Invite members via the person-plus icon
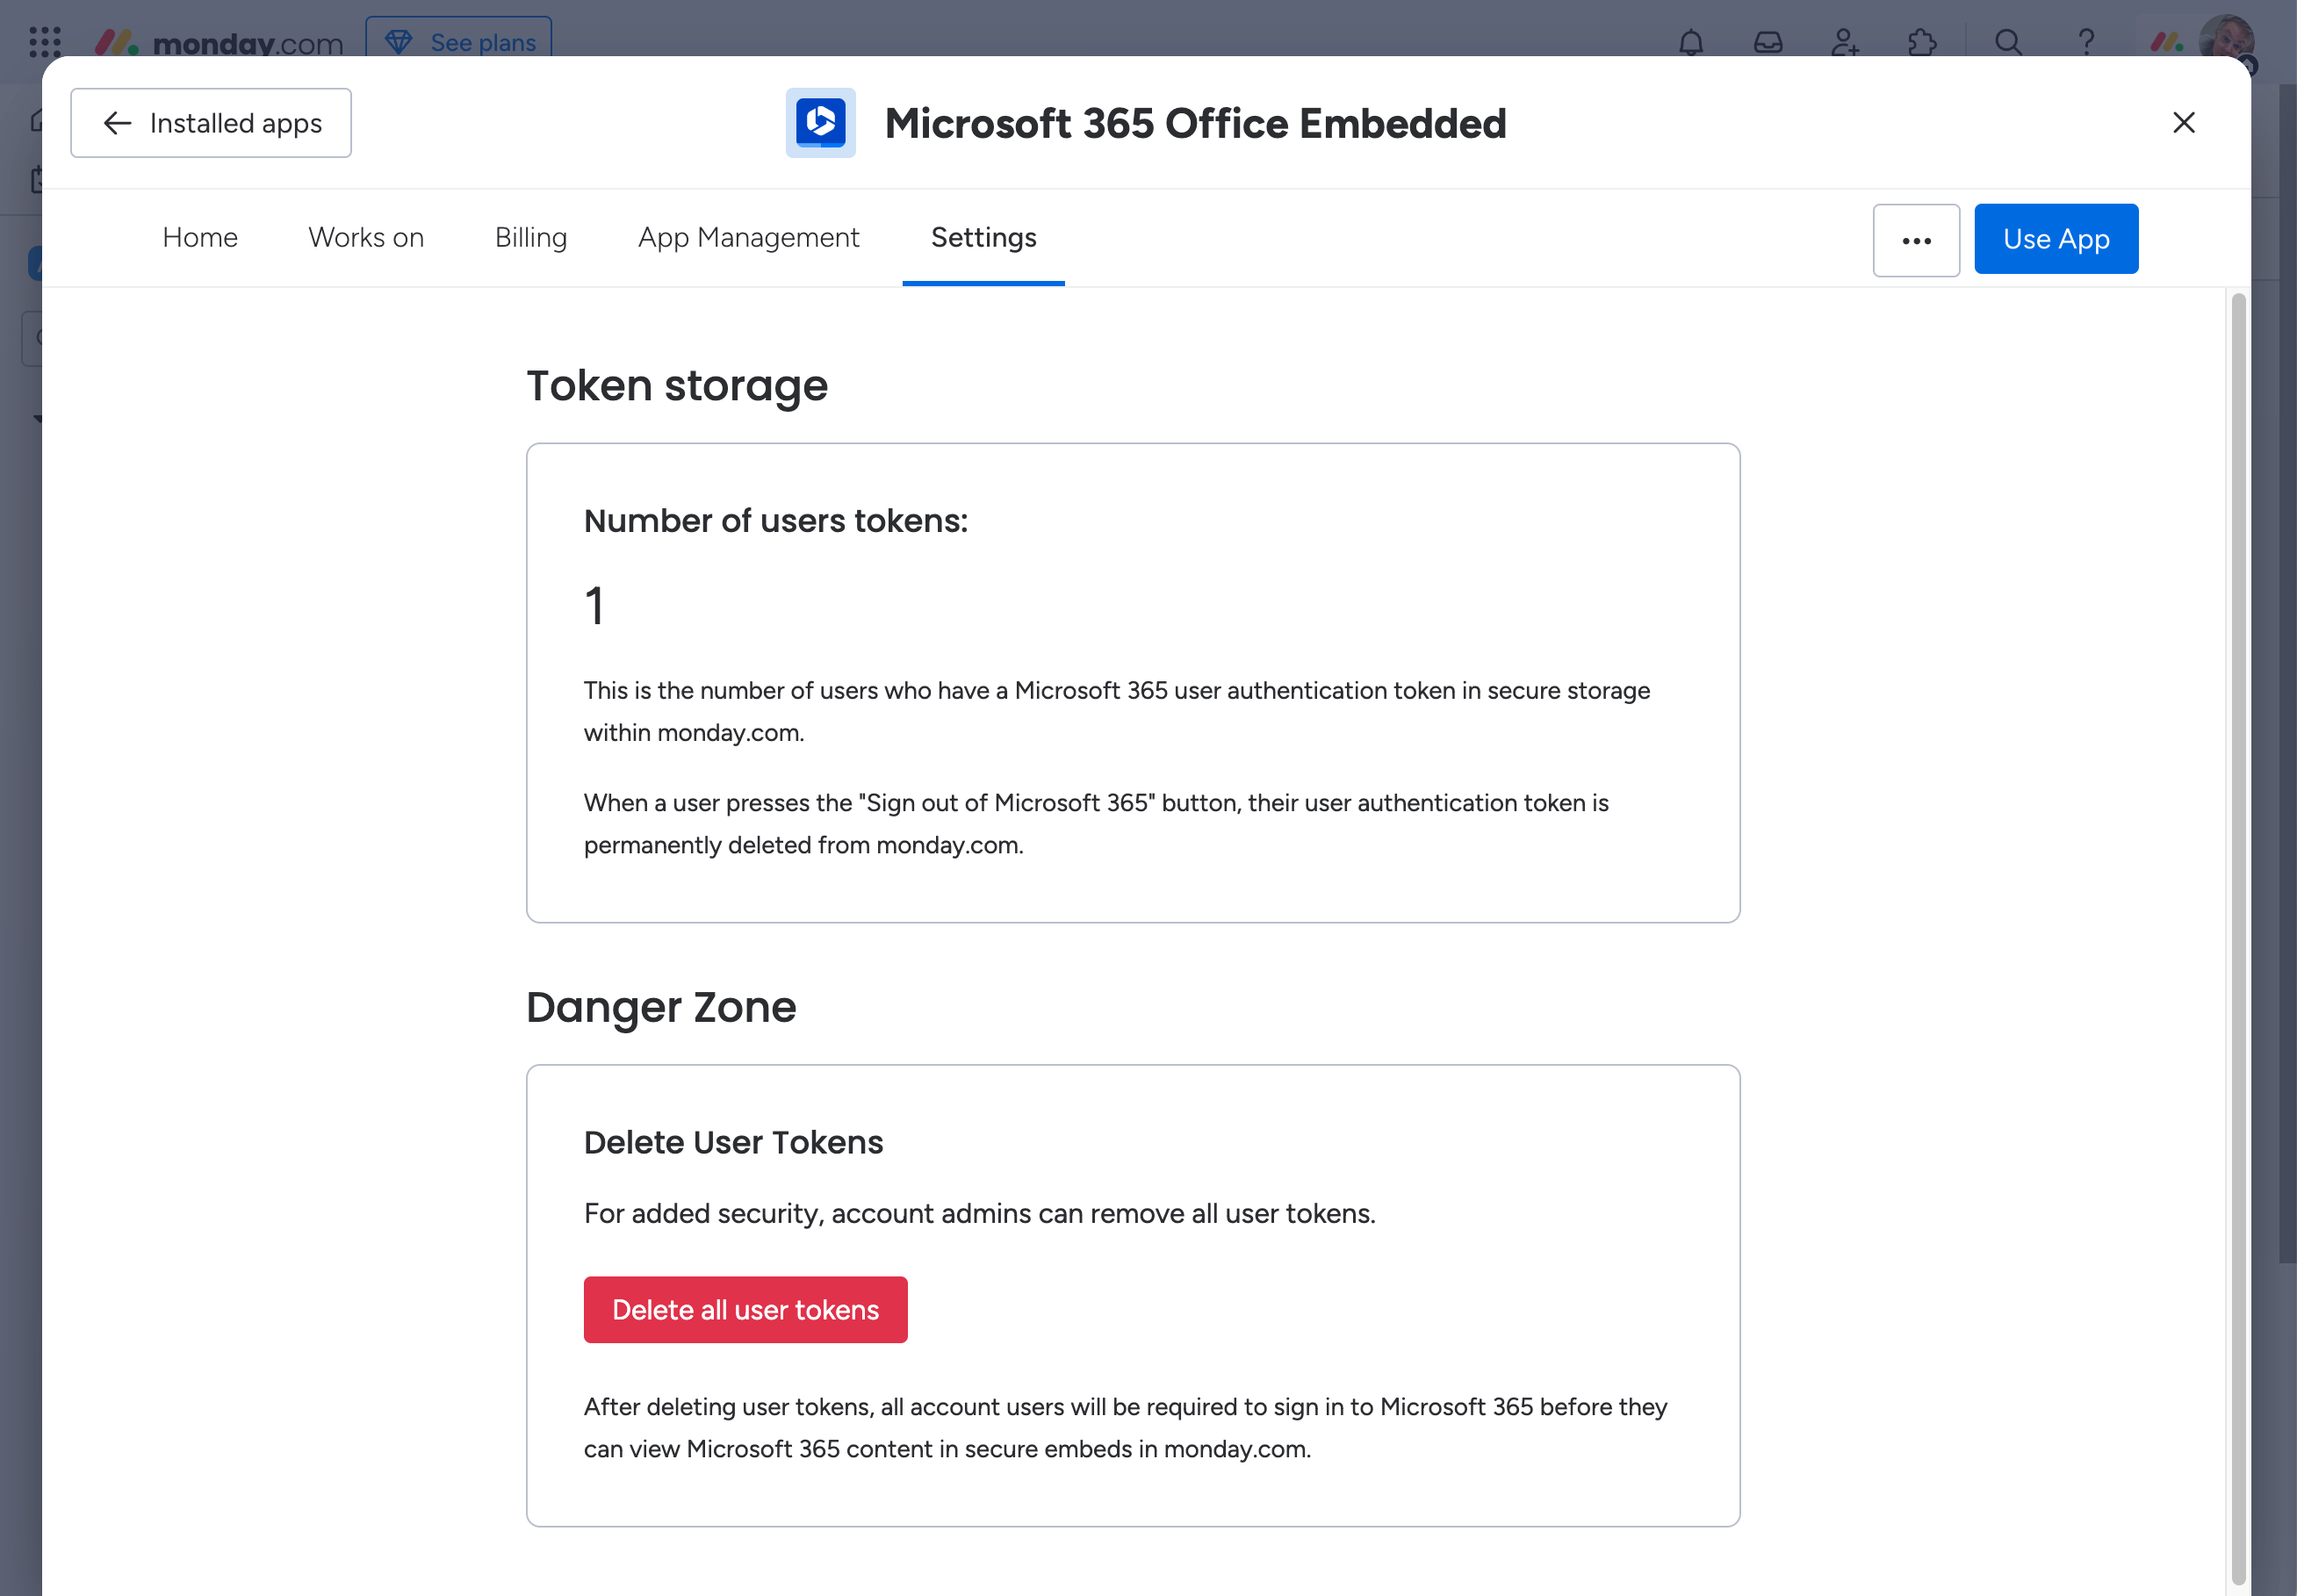Image resolution: width=2297 pixels, height=1596 pixels. [x=1845, y=42]
